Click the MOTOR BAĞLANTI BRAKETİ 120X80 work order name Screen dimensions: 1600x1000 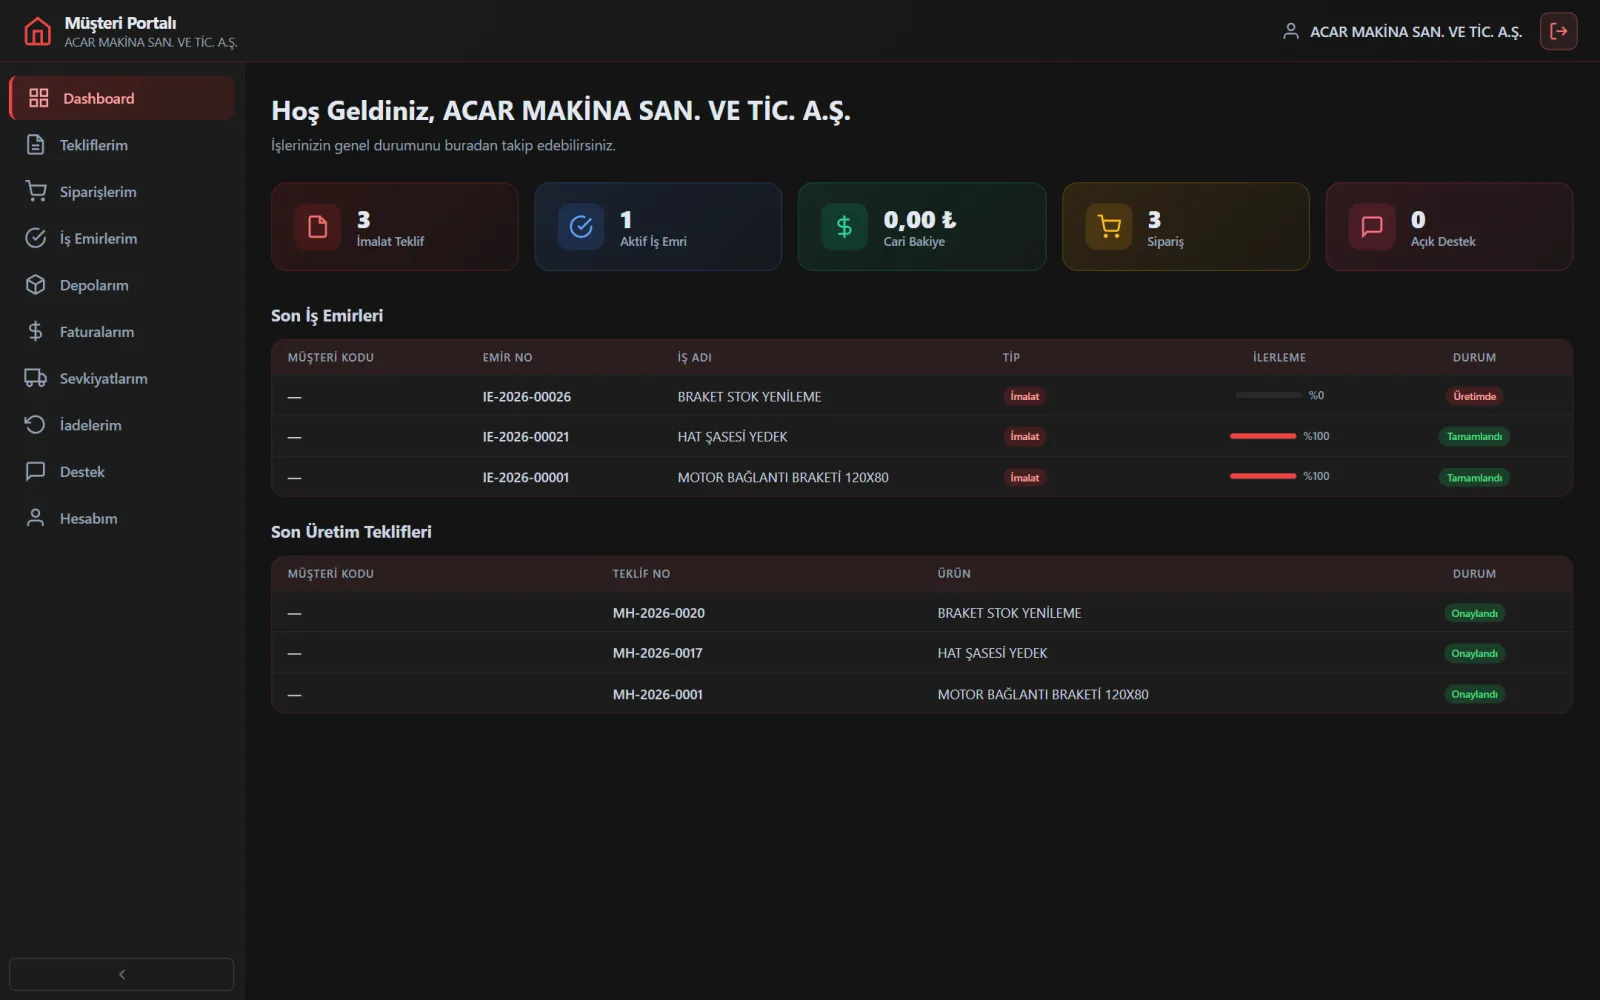(783, 477)
